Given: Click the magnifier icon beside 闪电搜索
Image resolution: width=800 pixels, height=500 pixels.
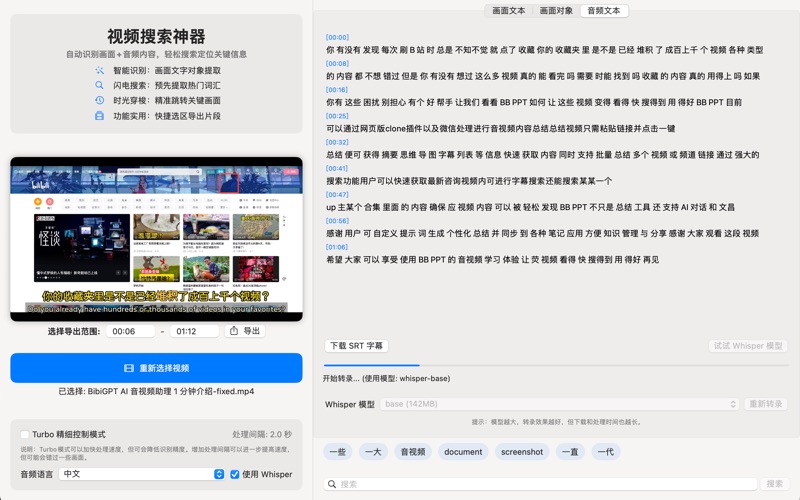Looking at the screenshot, I should coord(99,85).
